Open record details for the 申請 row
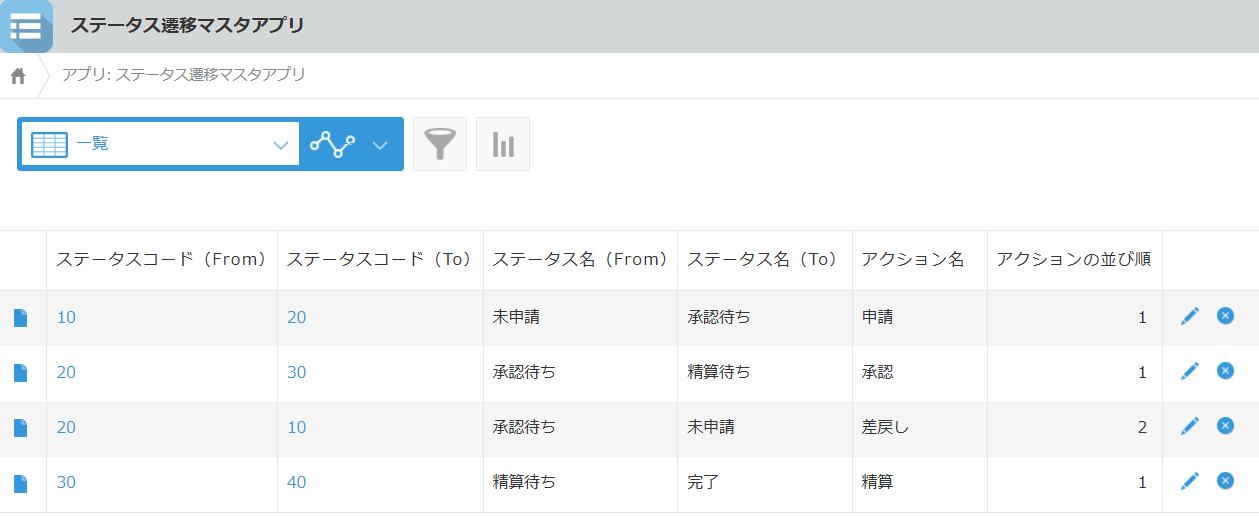 (20, 318)
